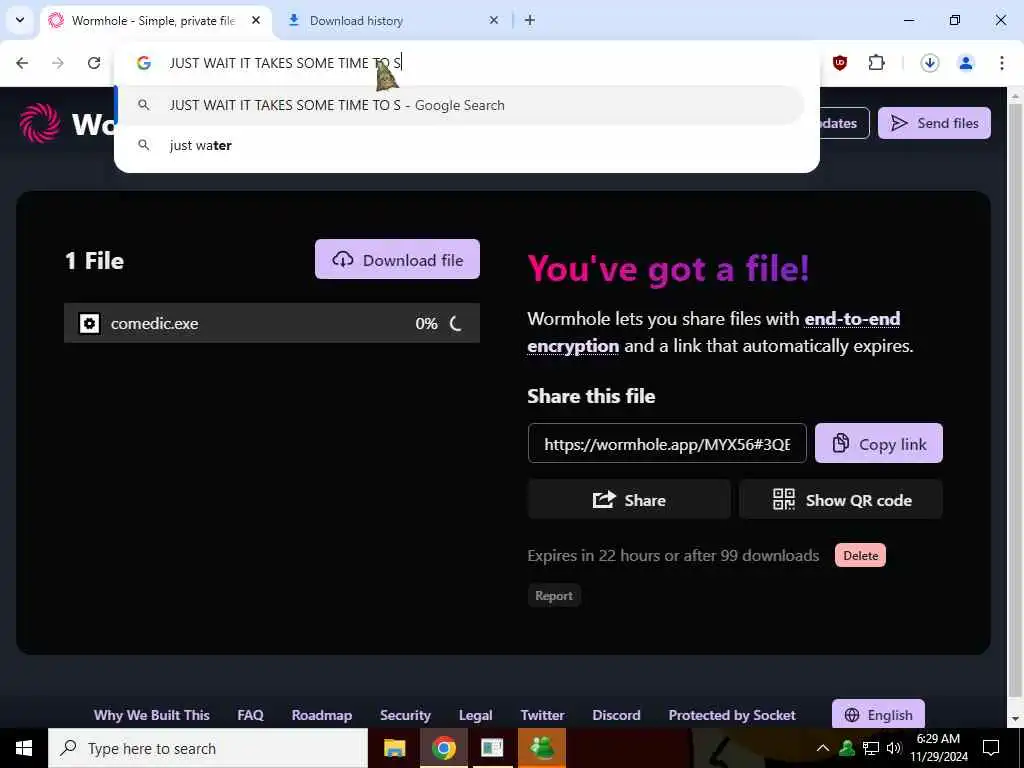Viewport: 1024px width, 768px height.
Task: Click the Show QR code button
Action: click(840, 500)
